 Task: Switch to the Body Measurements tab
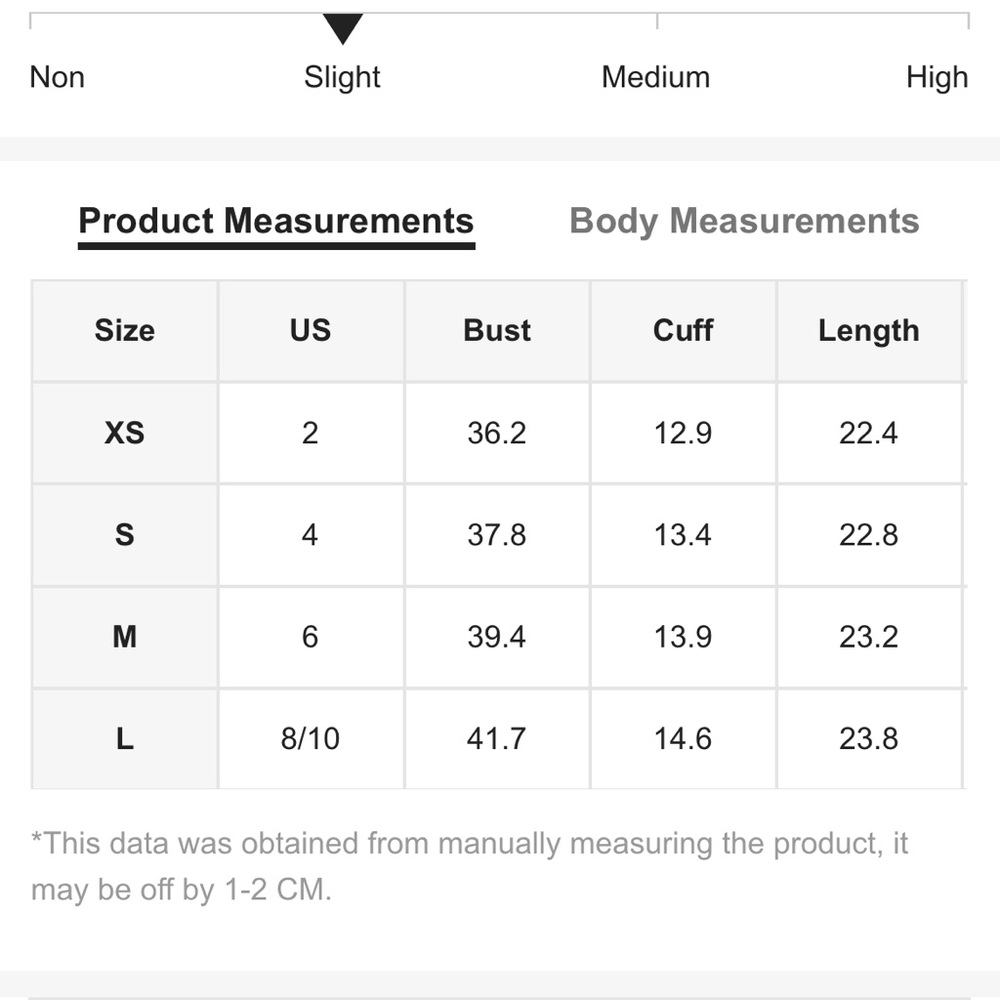point(744,221)
